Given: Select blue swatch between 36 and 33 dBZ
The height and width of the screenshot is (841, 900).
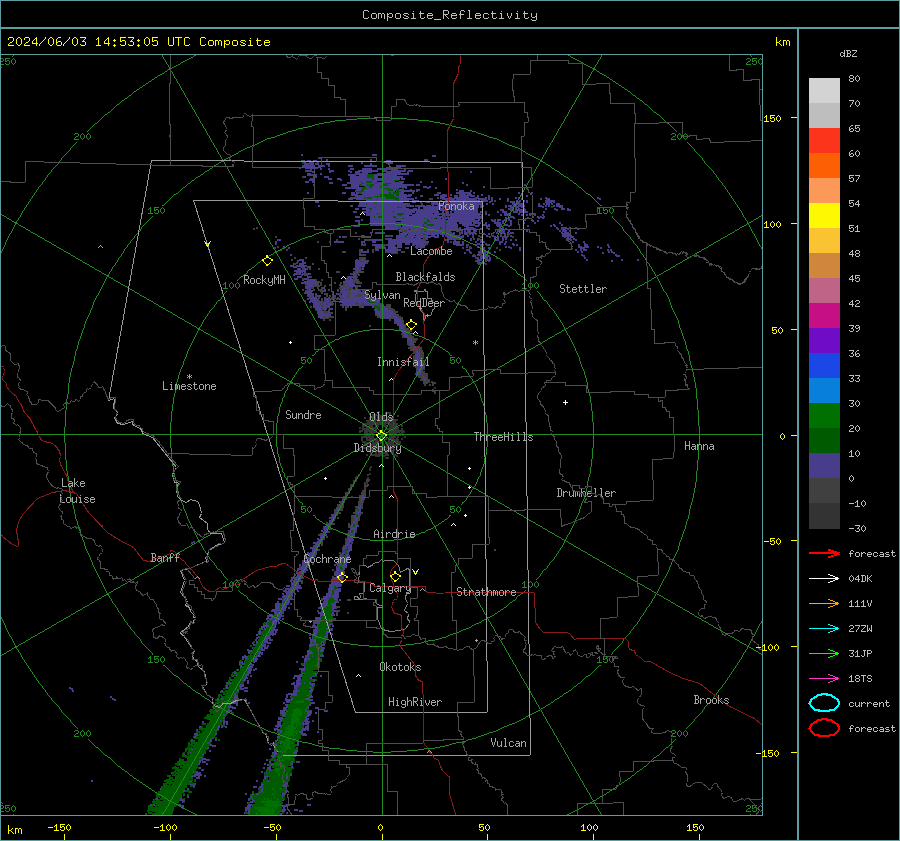Looking at the screenshot, I should [x=824, y=366].
